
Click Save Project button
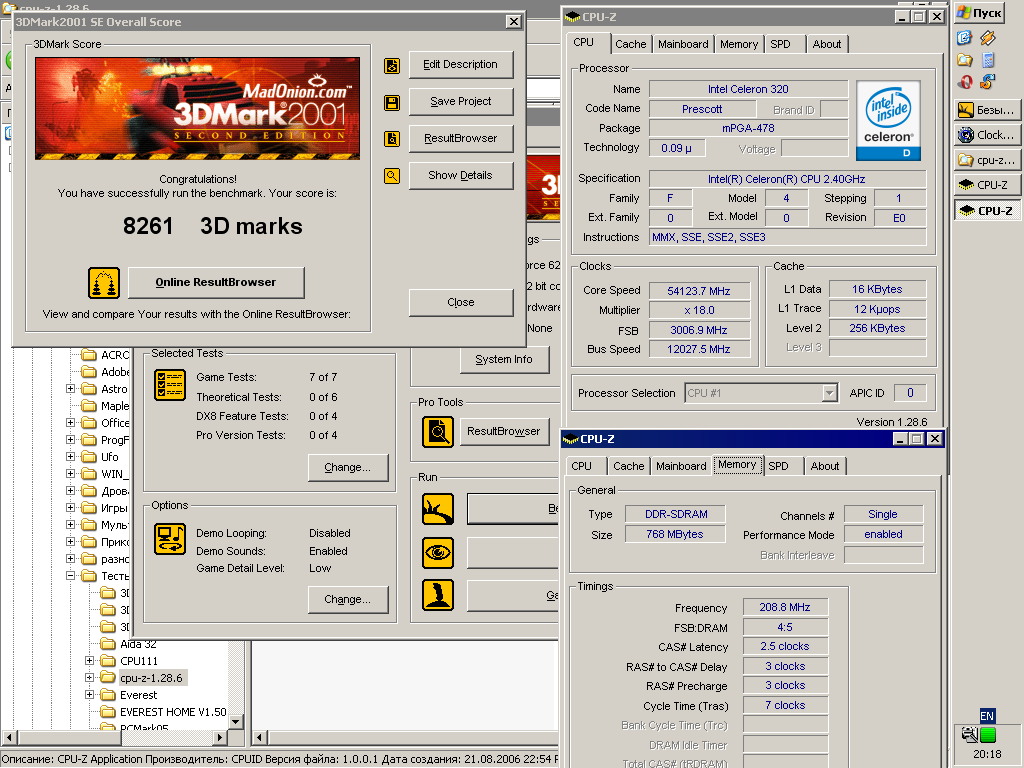click(x=461, y=102)
